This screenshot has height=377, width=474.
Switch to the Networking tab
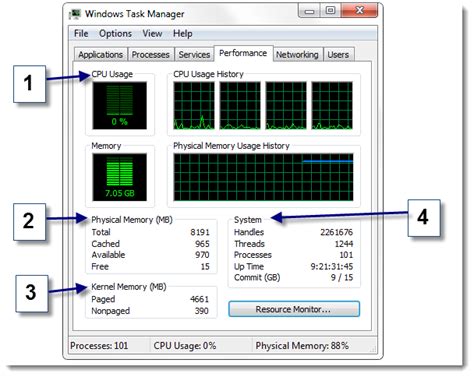(297, 55)
